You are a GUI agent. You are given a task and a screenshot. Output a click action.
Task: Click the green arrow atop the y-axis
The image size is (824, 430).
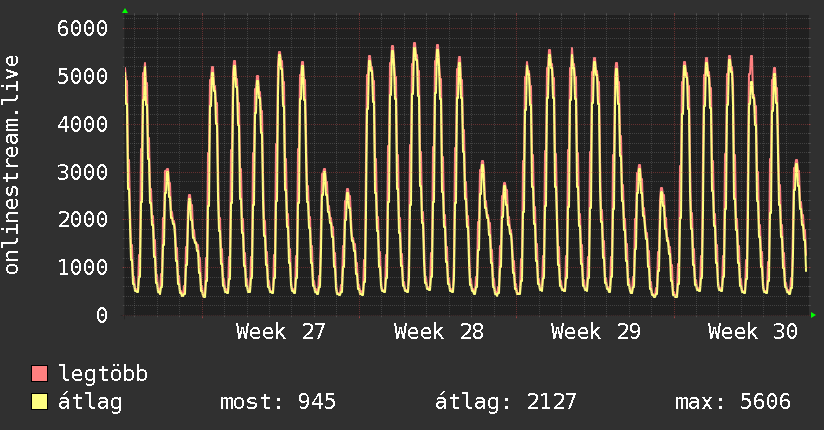tap(125, 11)
